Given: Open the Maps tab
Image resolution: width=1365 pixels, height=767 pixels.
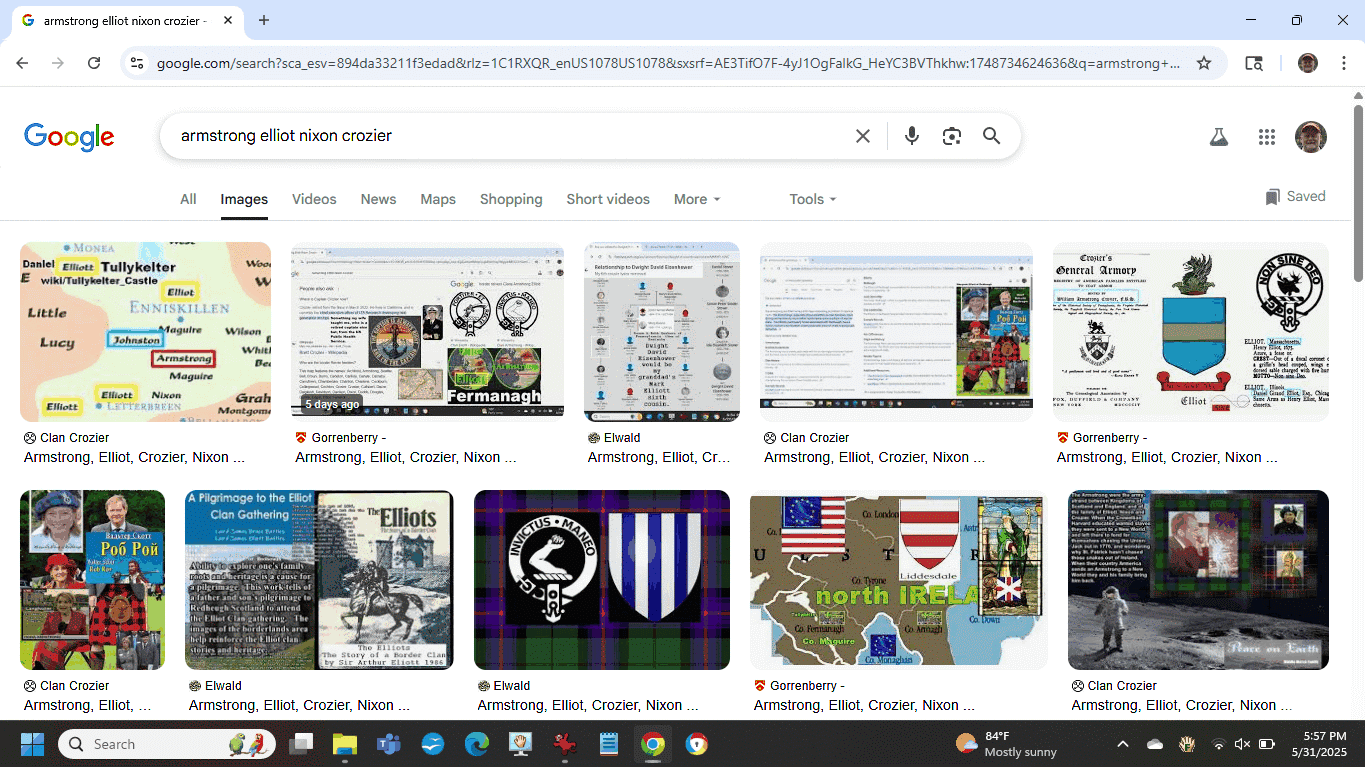Looking at the screenshot, I should point(438,199).
